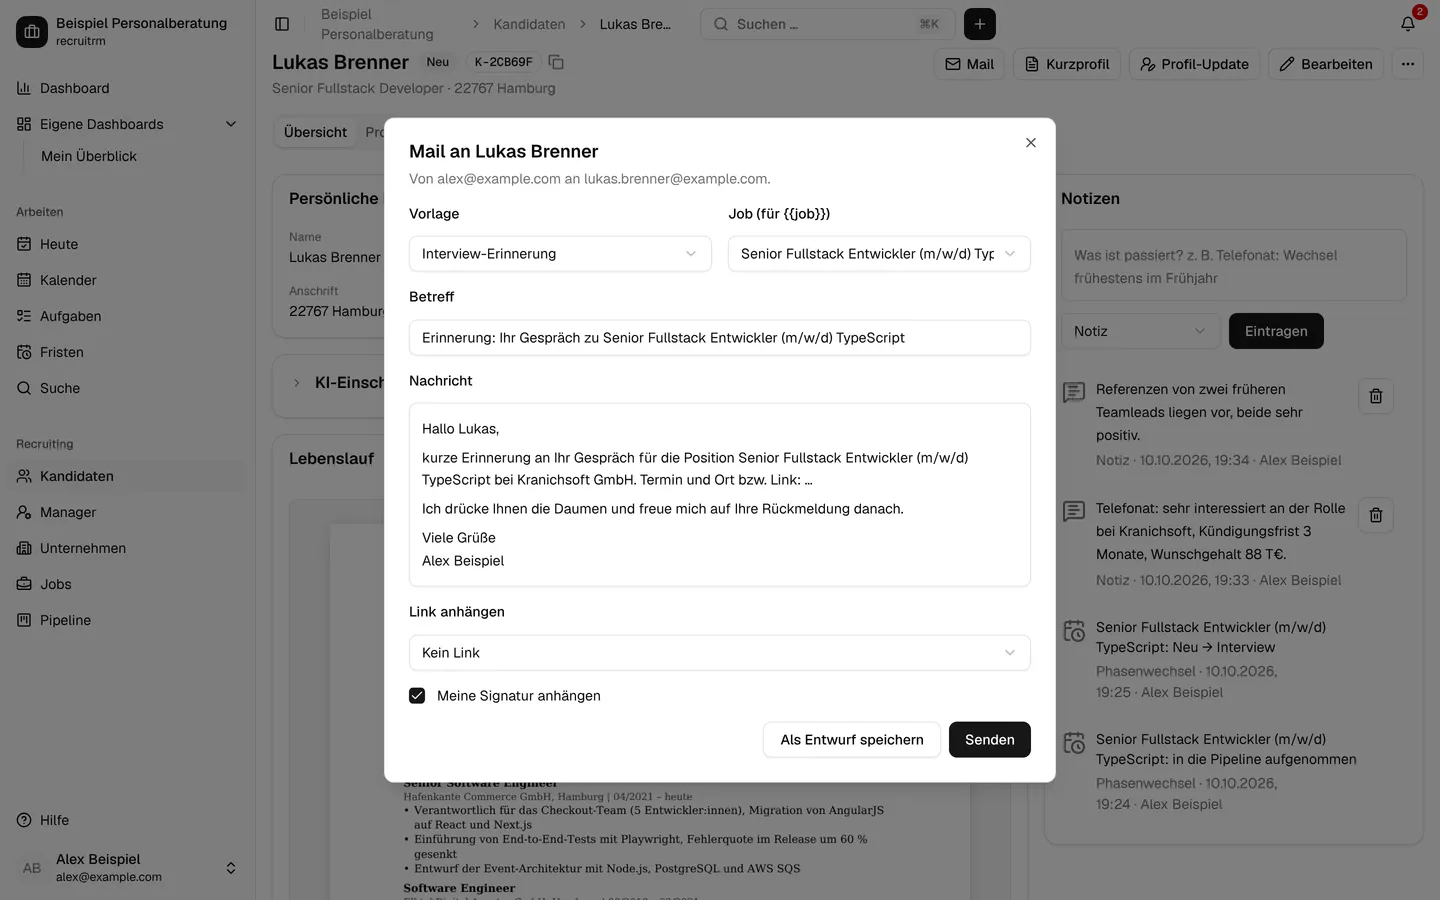Click the plus quick-create button
This screenshot has width=1440, height=900.
click(x=980, y=24)
